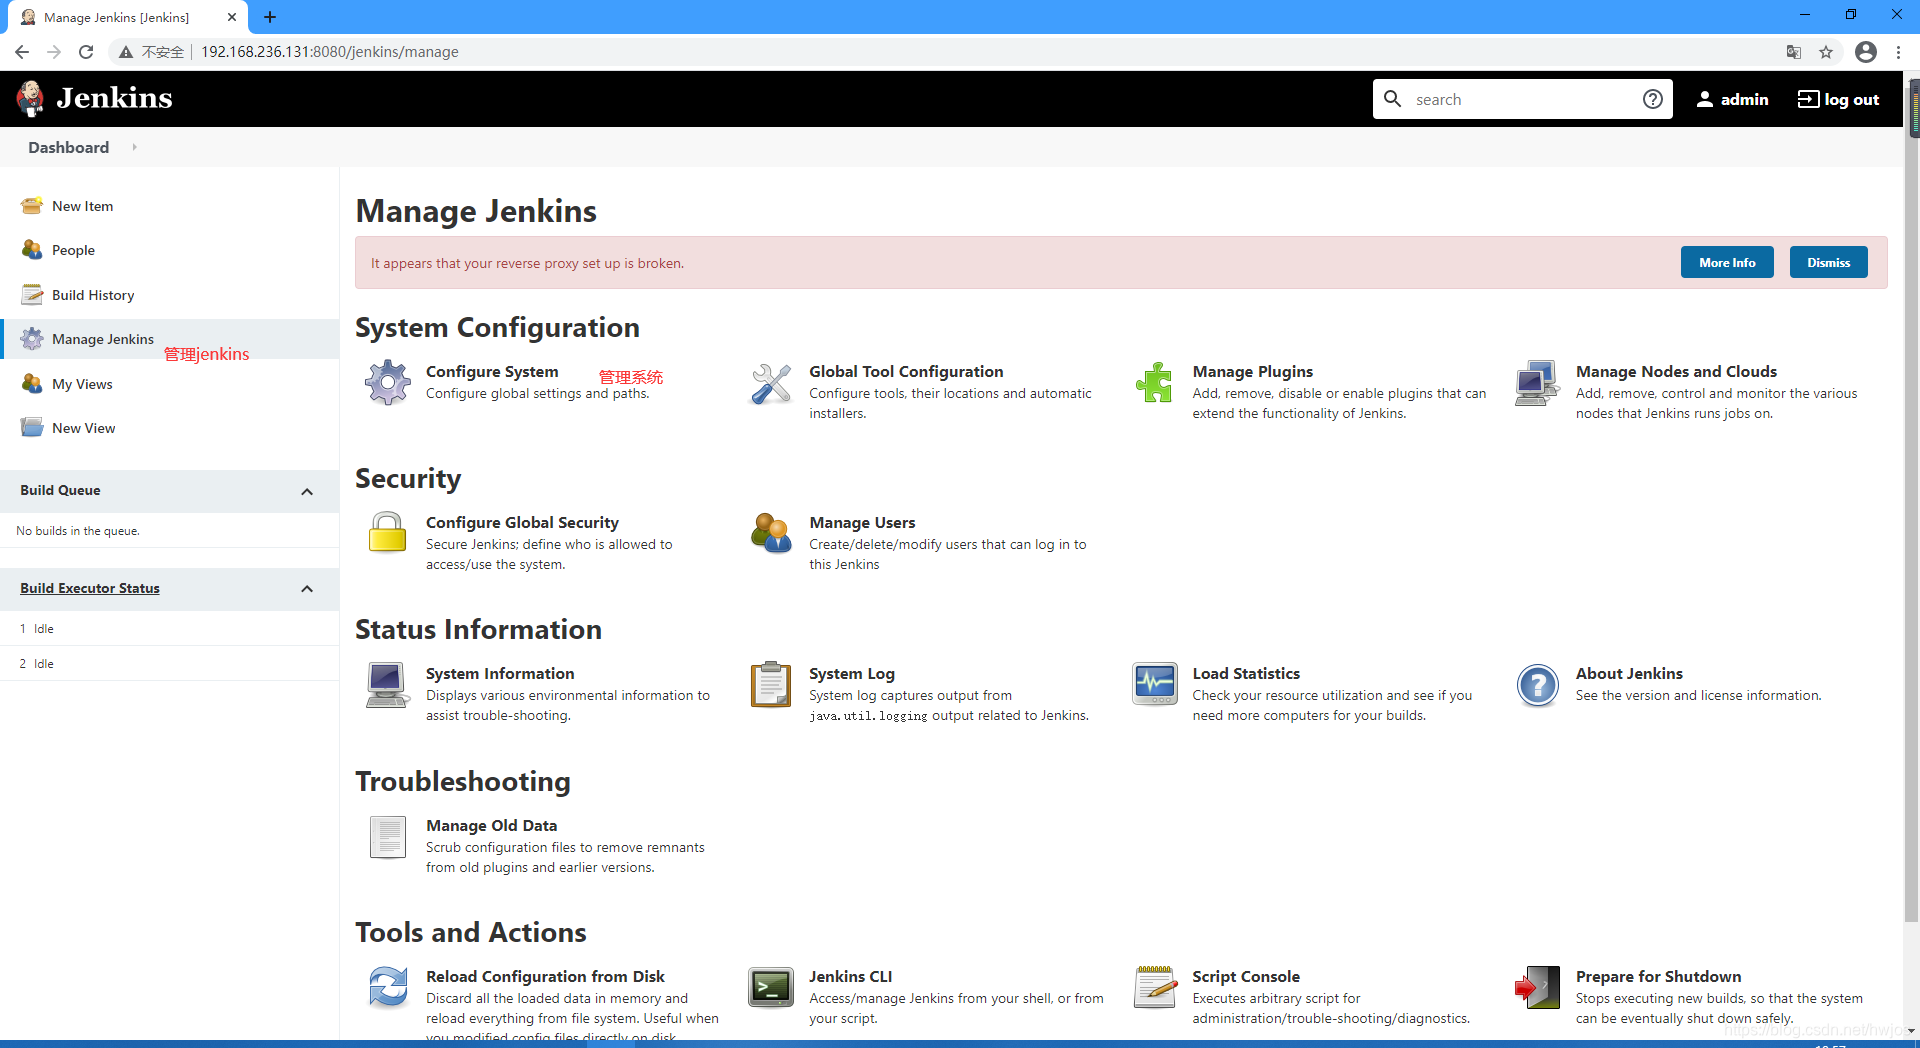
Task: Open the admin user link
Action: pos(1732,99)
